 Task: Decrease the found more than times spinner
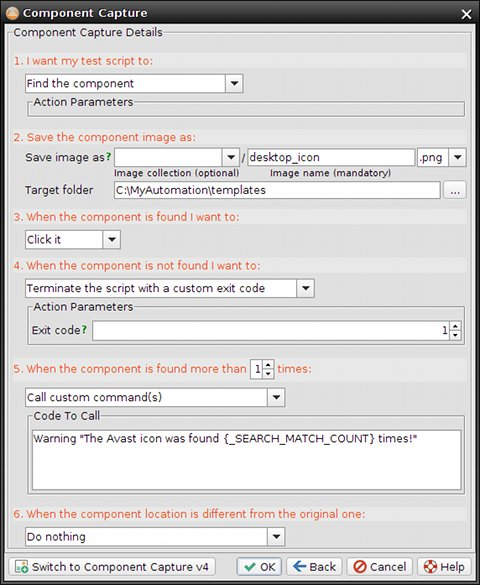pyautogui.click(x=268, y=373)
